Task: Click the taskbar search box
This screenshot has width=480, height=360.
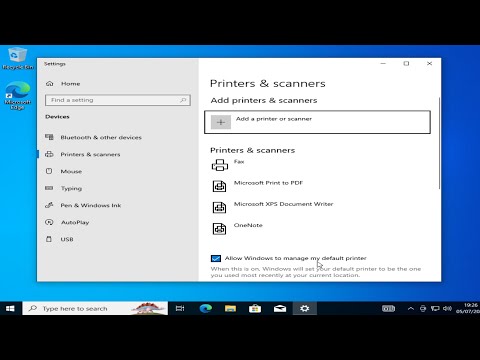Action: click(x=95, y=309)
